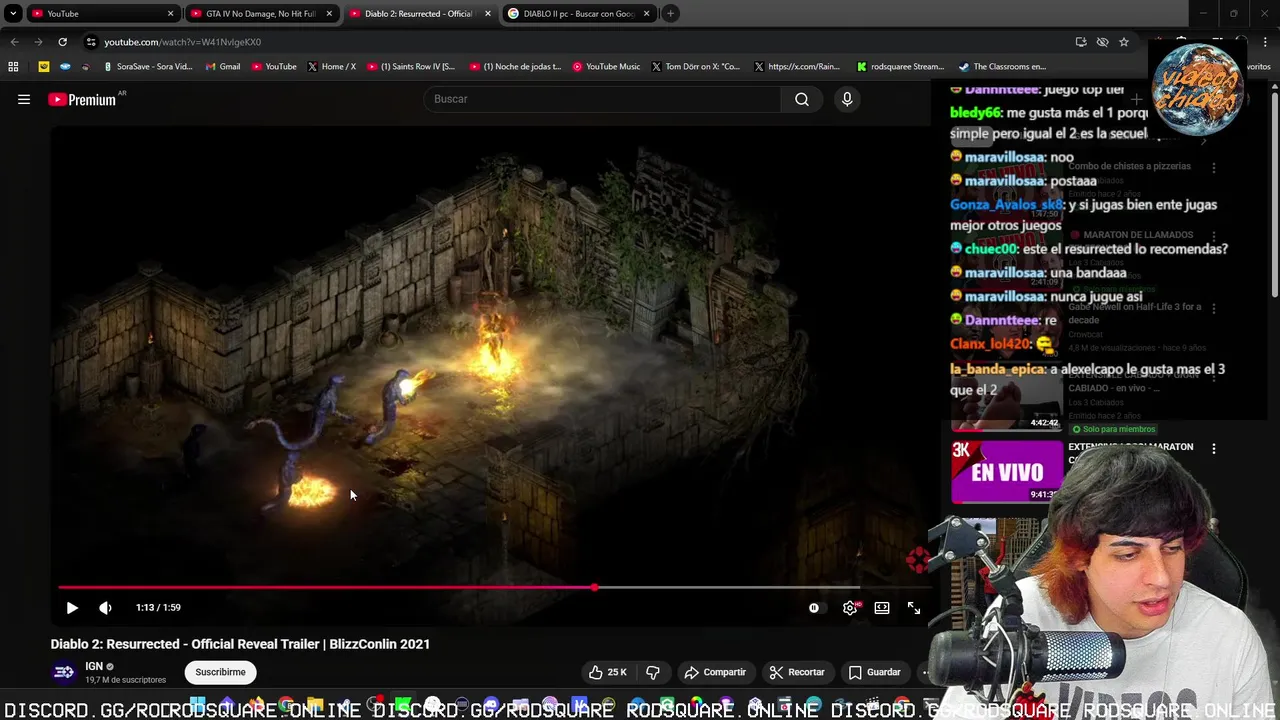Play the paused trailer video
The width and height of the screenshot is (1280, 720).
click(72, 607)
